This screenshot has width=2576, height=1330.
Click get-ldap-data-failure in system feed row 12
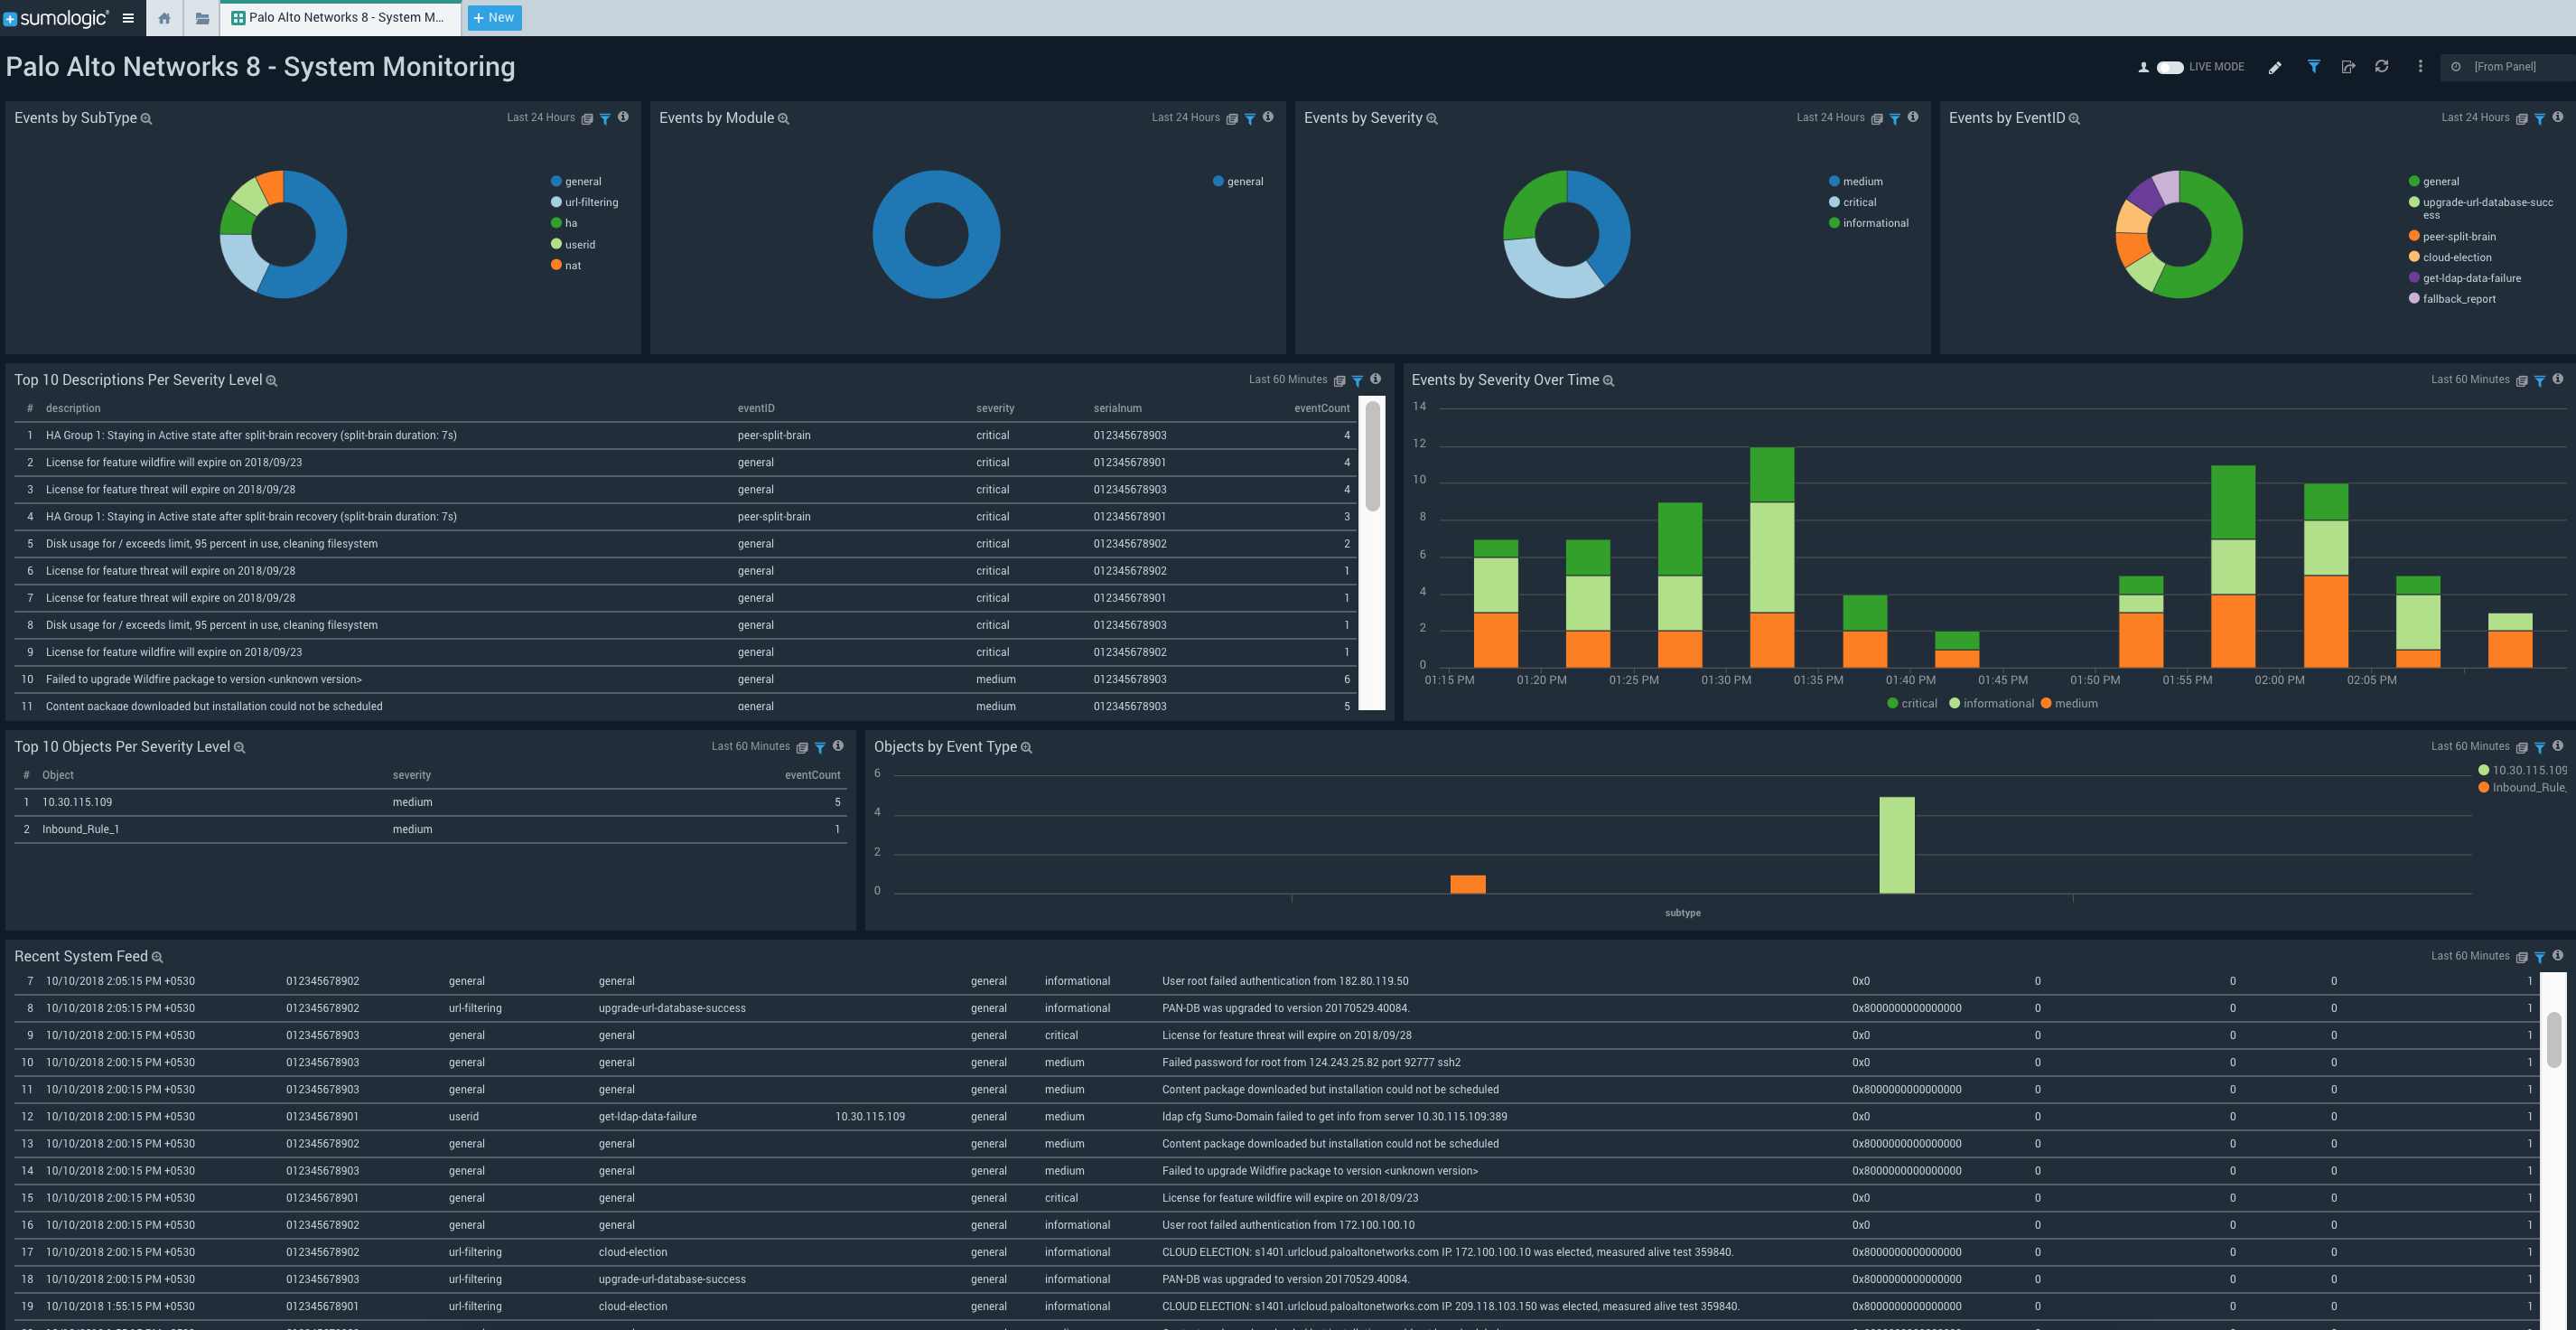point(647,1117)
